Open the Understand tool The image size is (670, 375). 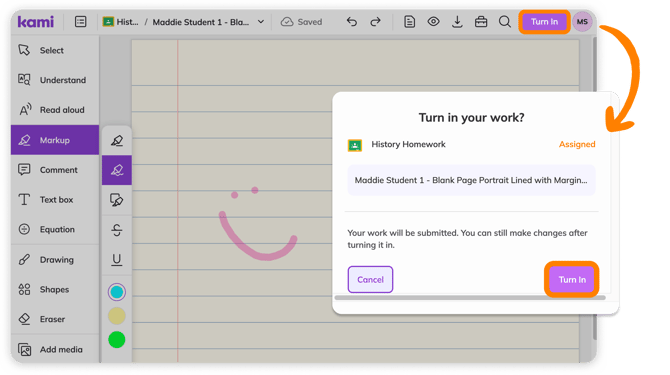(x=55, y=80)
